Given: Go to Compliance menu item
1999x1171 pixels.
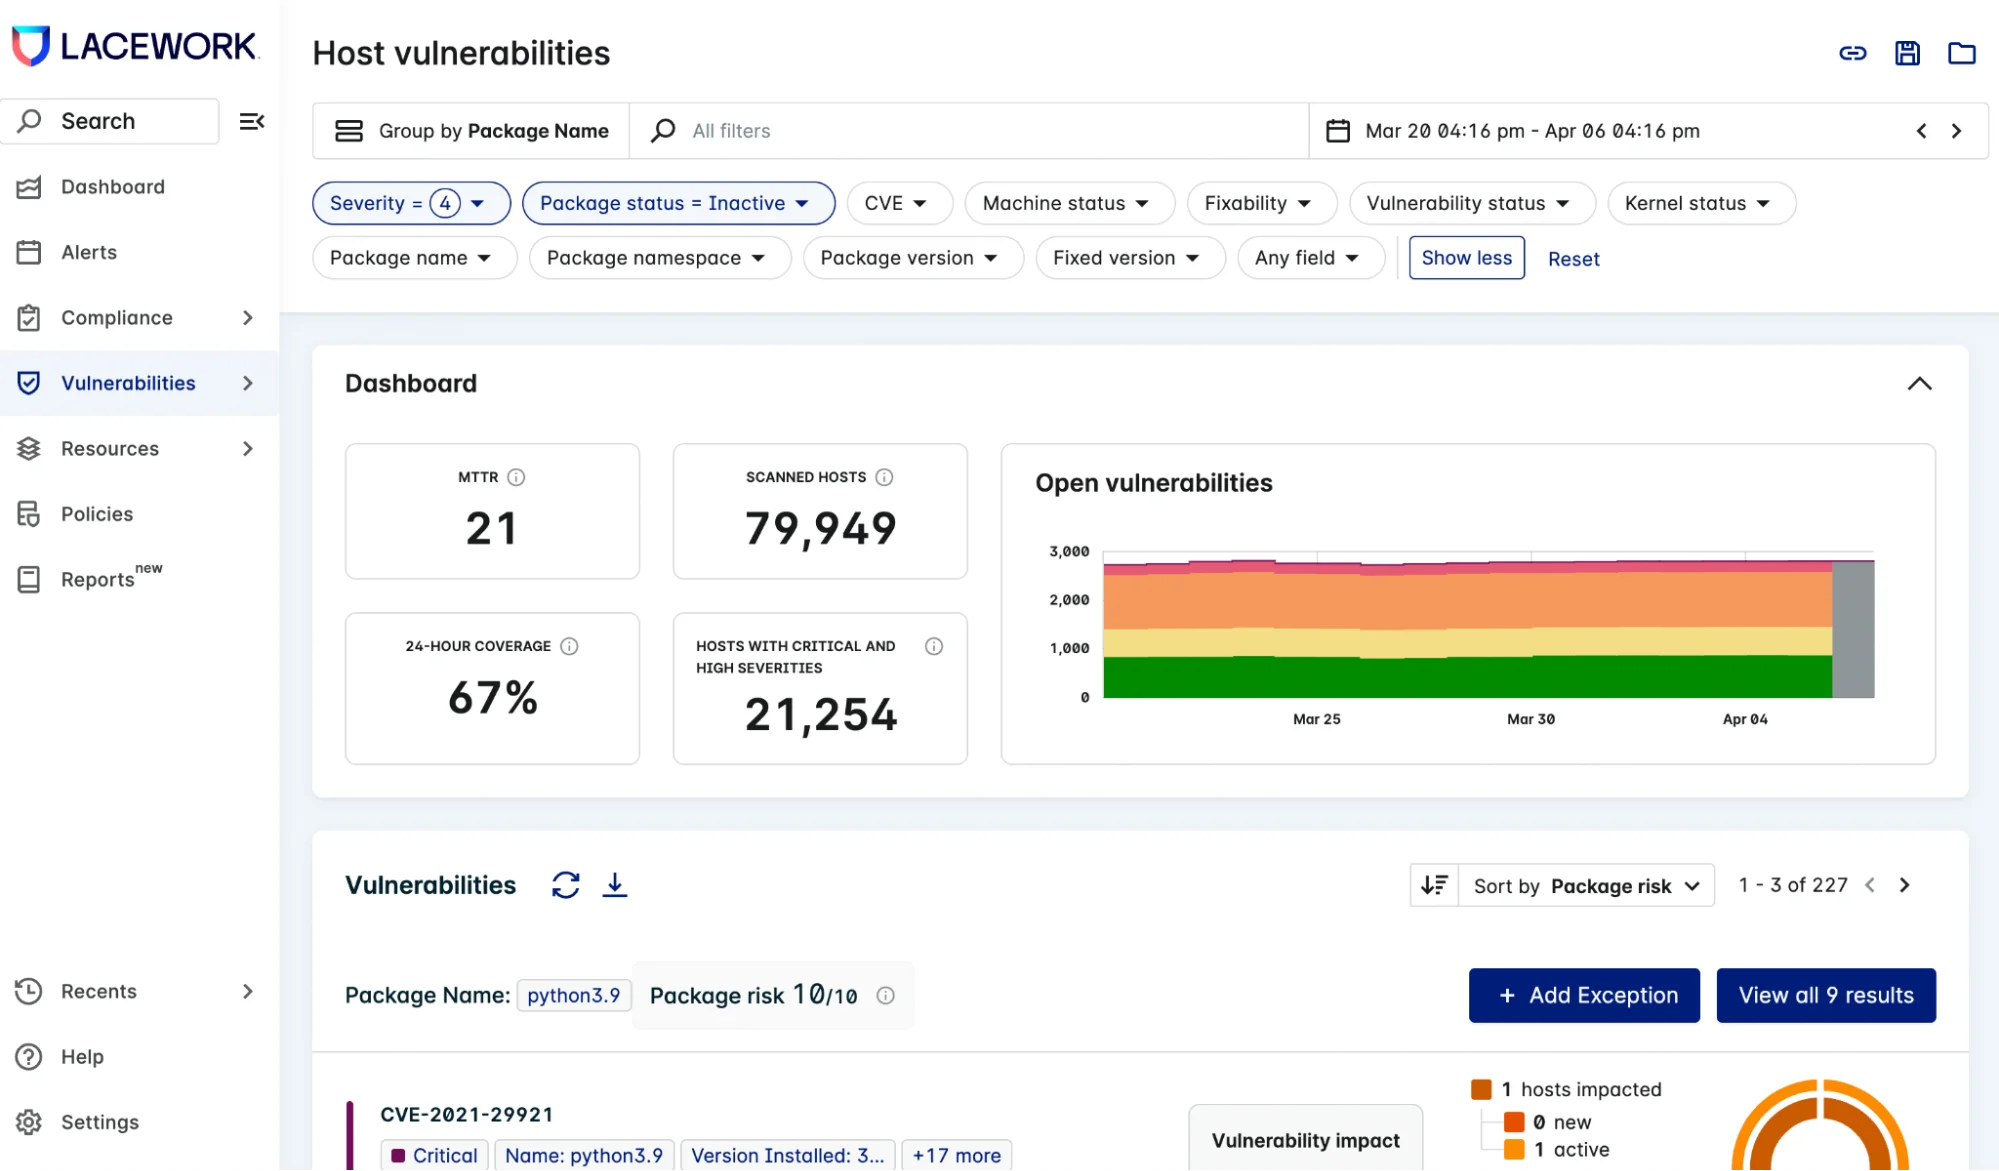Looking at the screenshot, I should [117, 318].
